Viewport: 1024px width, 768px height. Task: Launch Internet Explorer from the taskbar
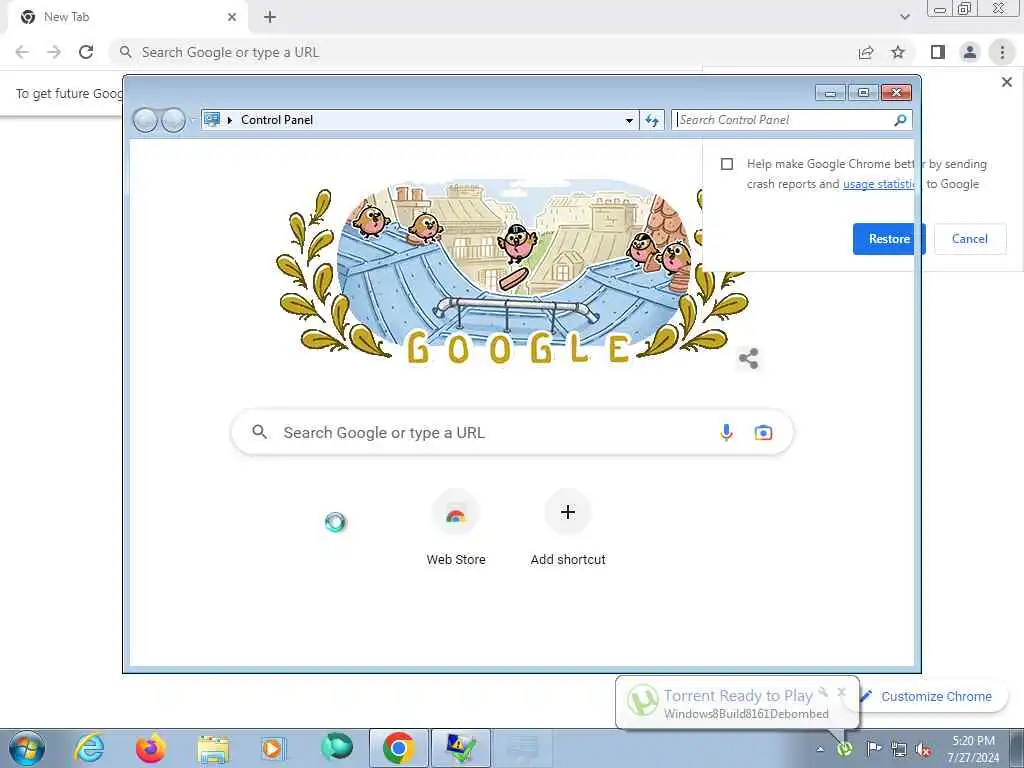(89, 748)
